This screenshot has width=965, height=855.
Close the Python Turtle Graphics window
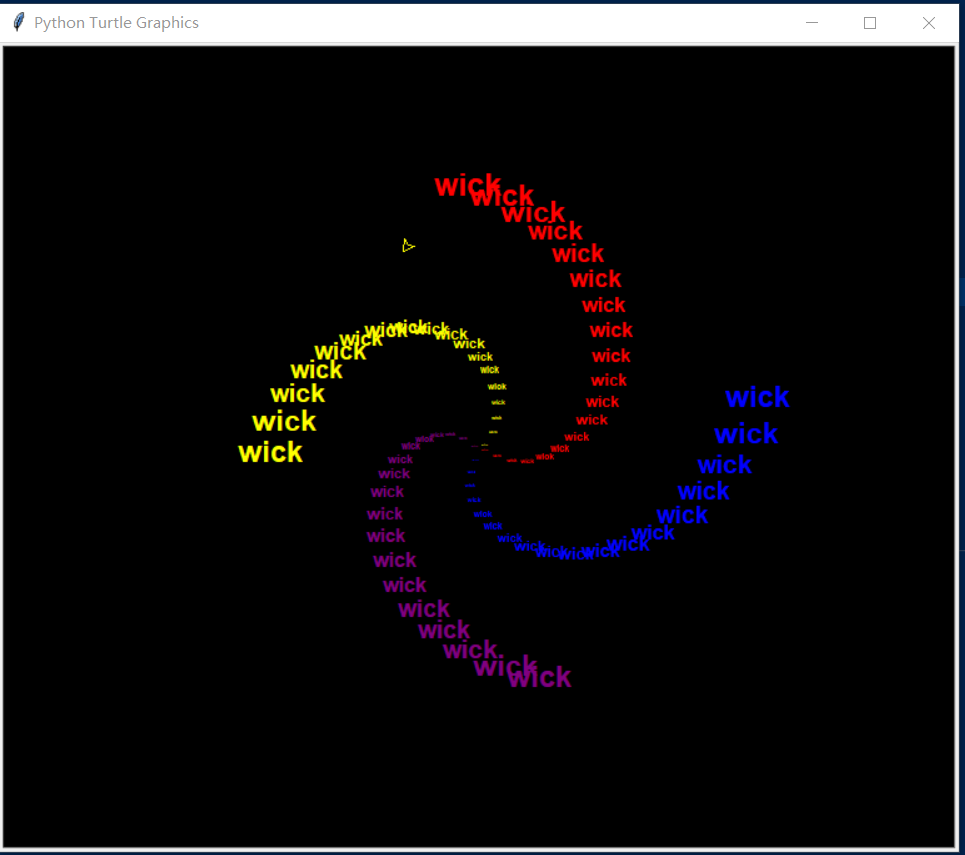[x=929, y=23]
